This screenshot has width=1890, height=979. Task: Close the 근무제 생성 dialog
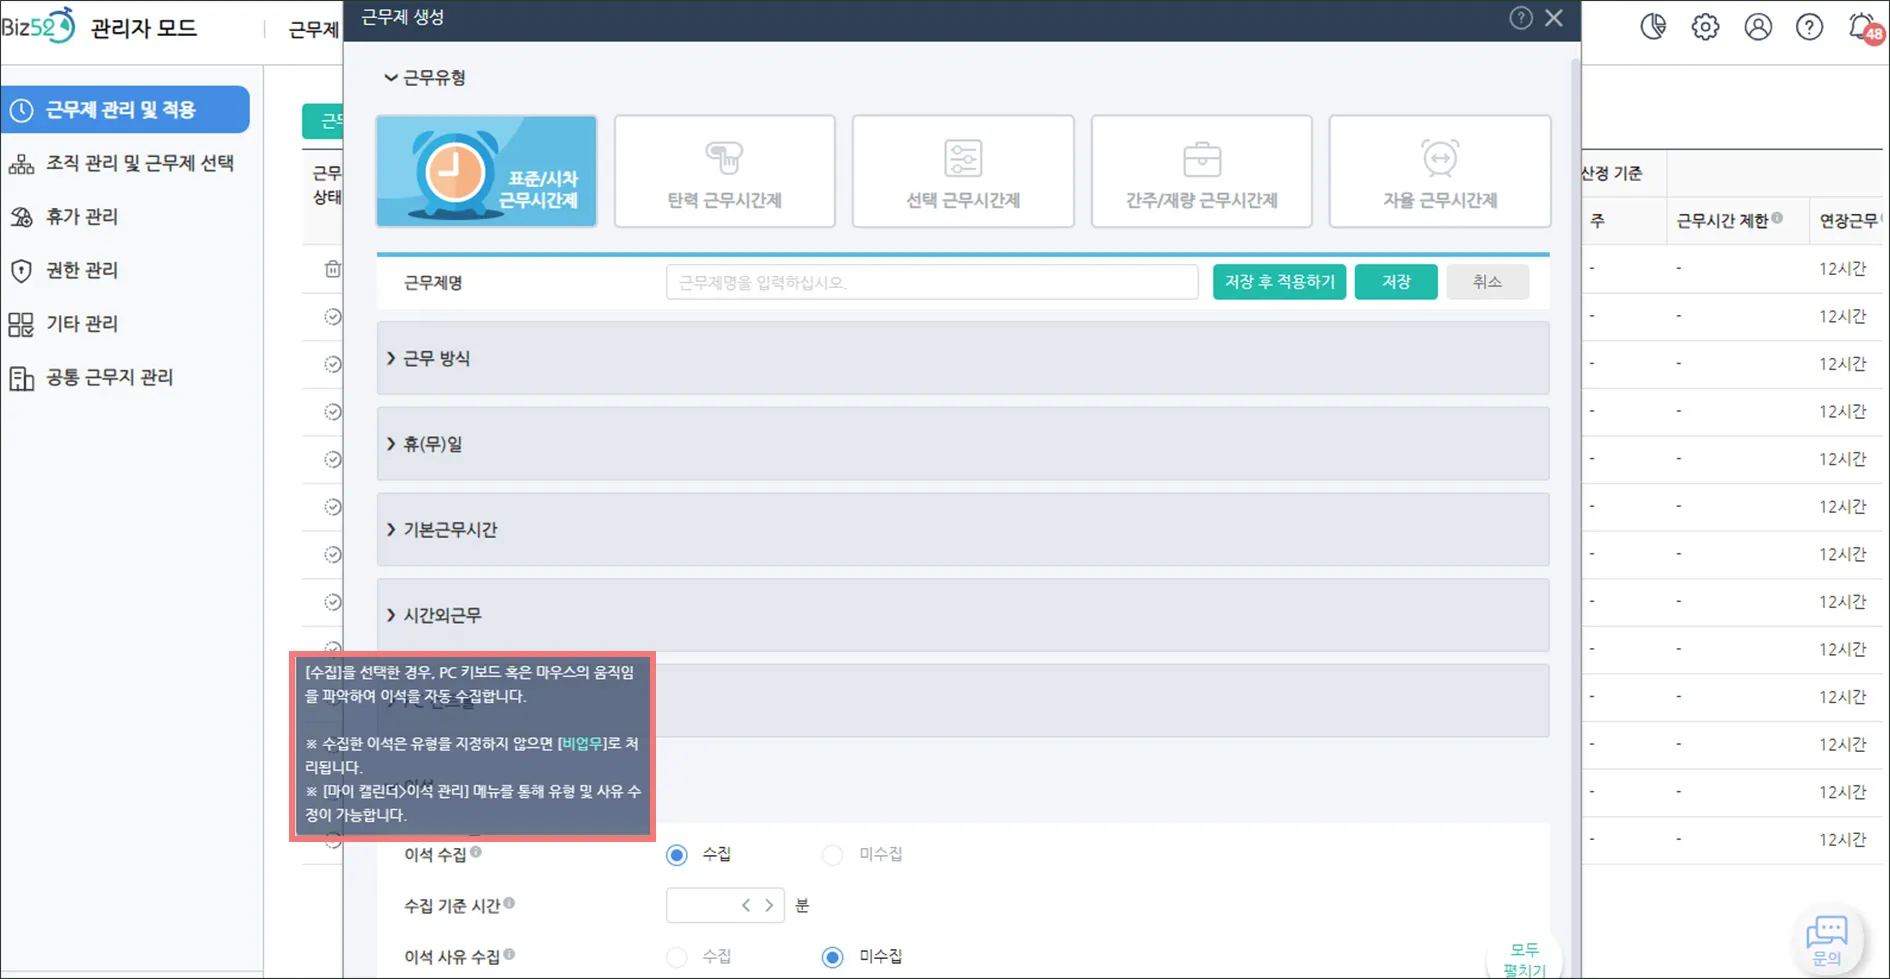1554,18
